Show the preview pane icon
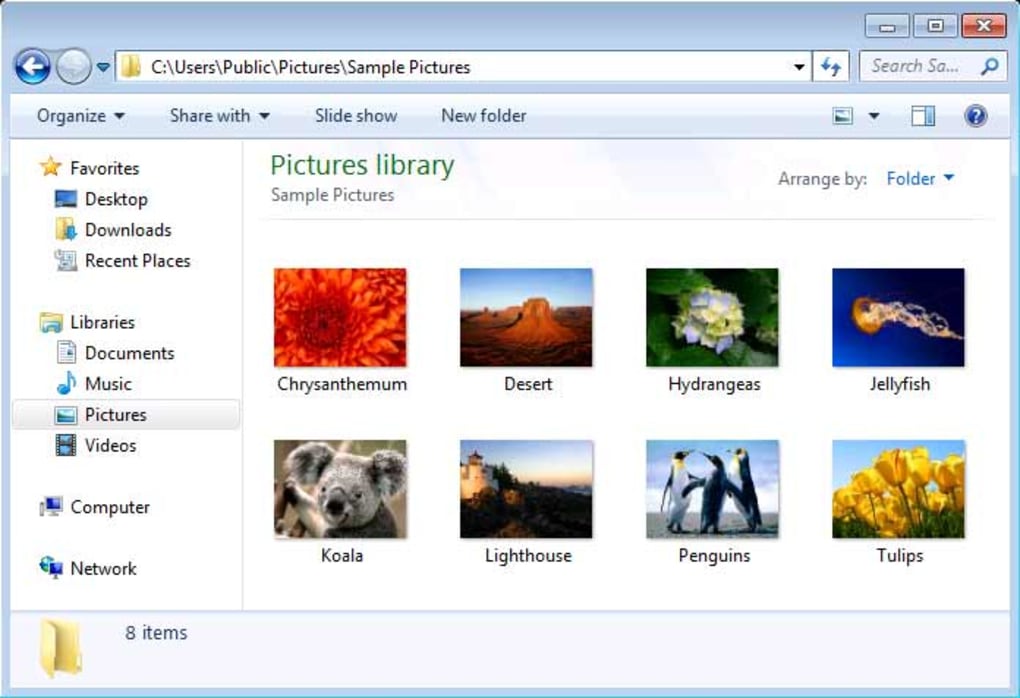The image size is (1020, 698). [x=921, y=115]
